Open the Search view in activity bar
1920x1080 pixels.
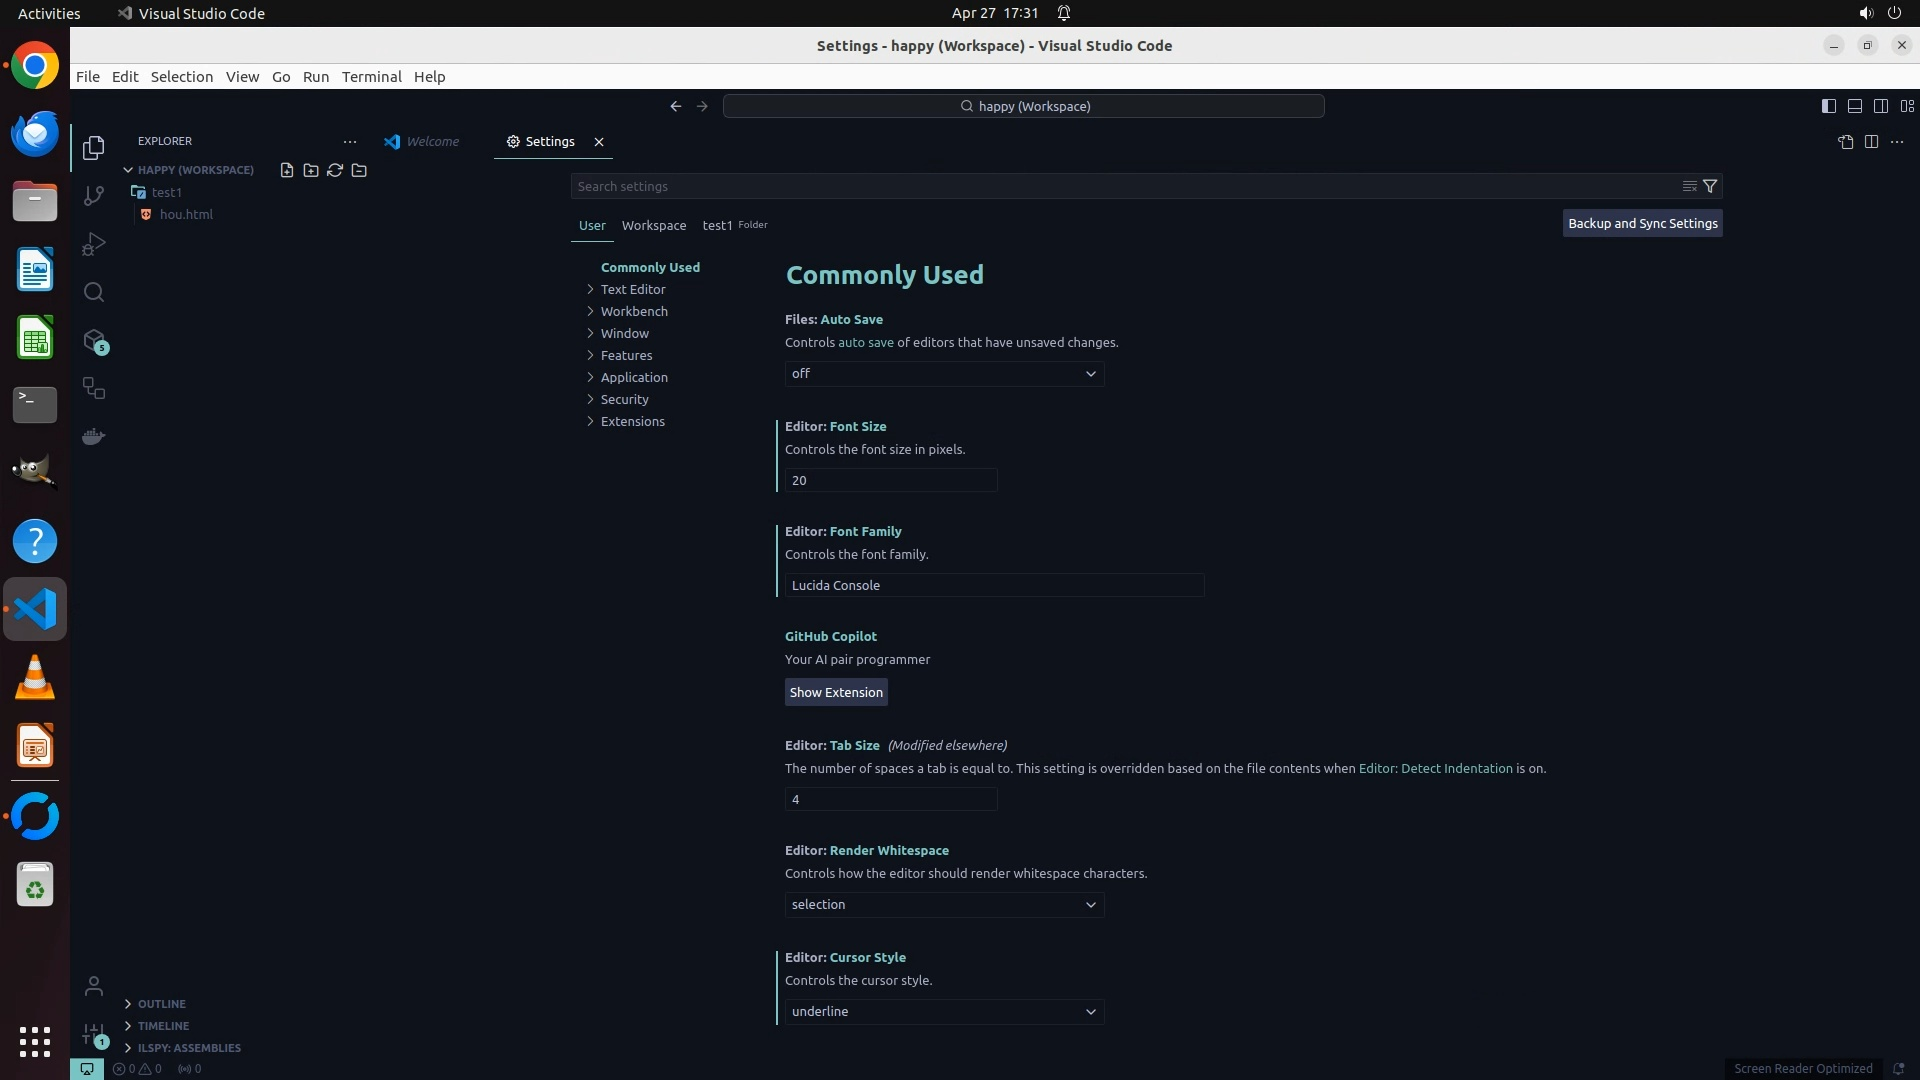click(x=94, y=292)
